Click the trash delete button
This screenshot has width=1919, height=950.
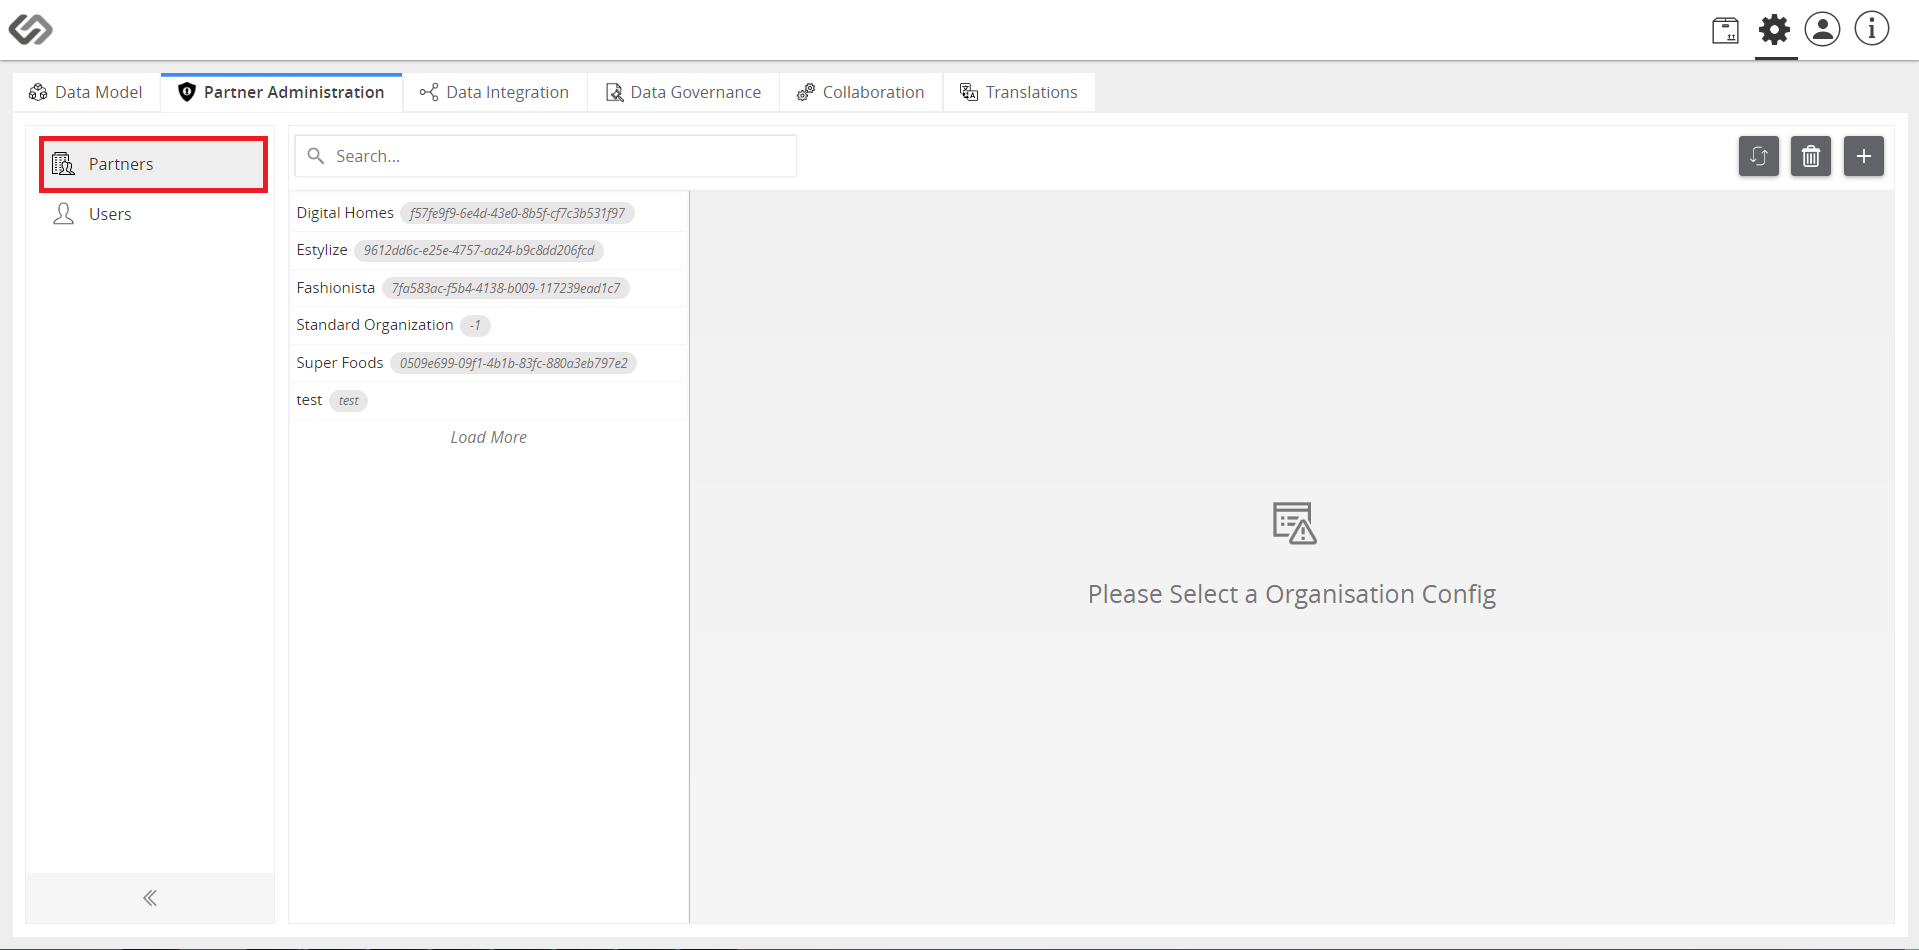pyautogui.click(x=1811, y=156)
